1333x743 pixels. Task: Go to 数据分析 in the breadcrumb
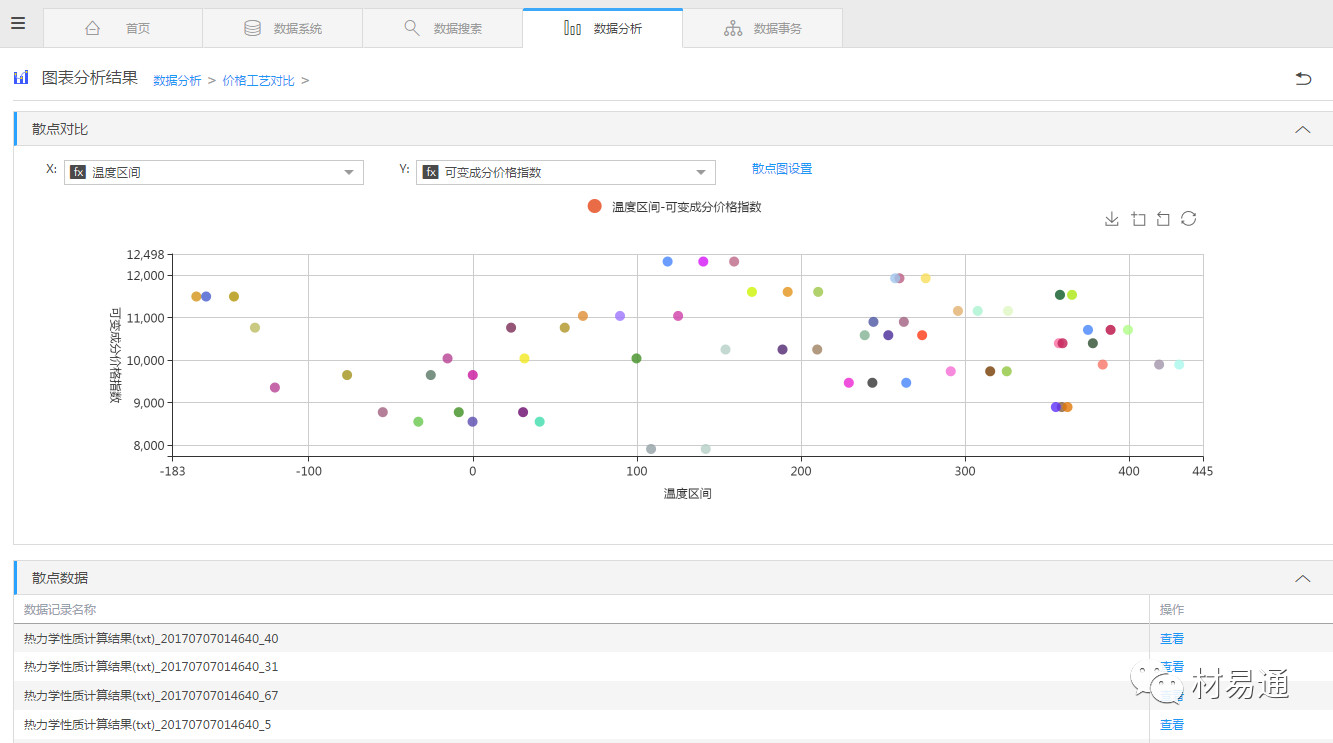(177, 80)
